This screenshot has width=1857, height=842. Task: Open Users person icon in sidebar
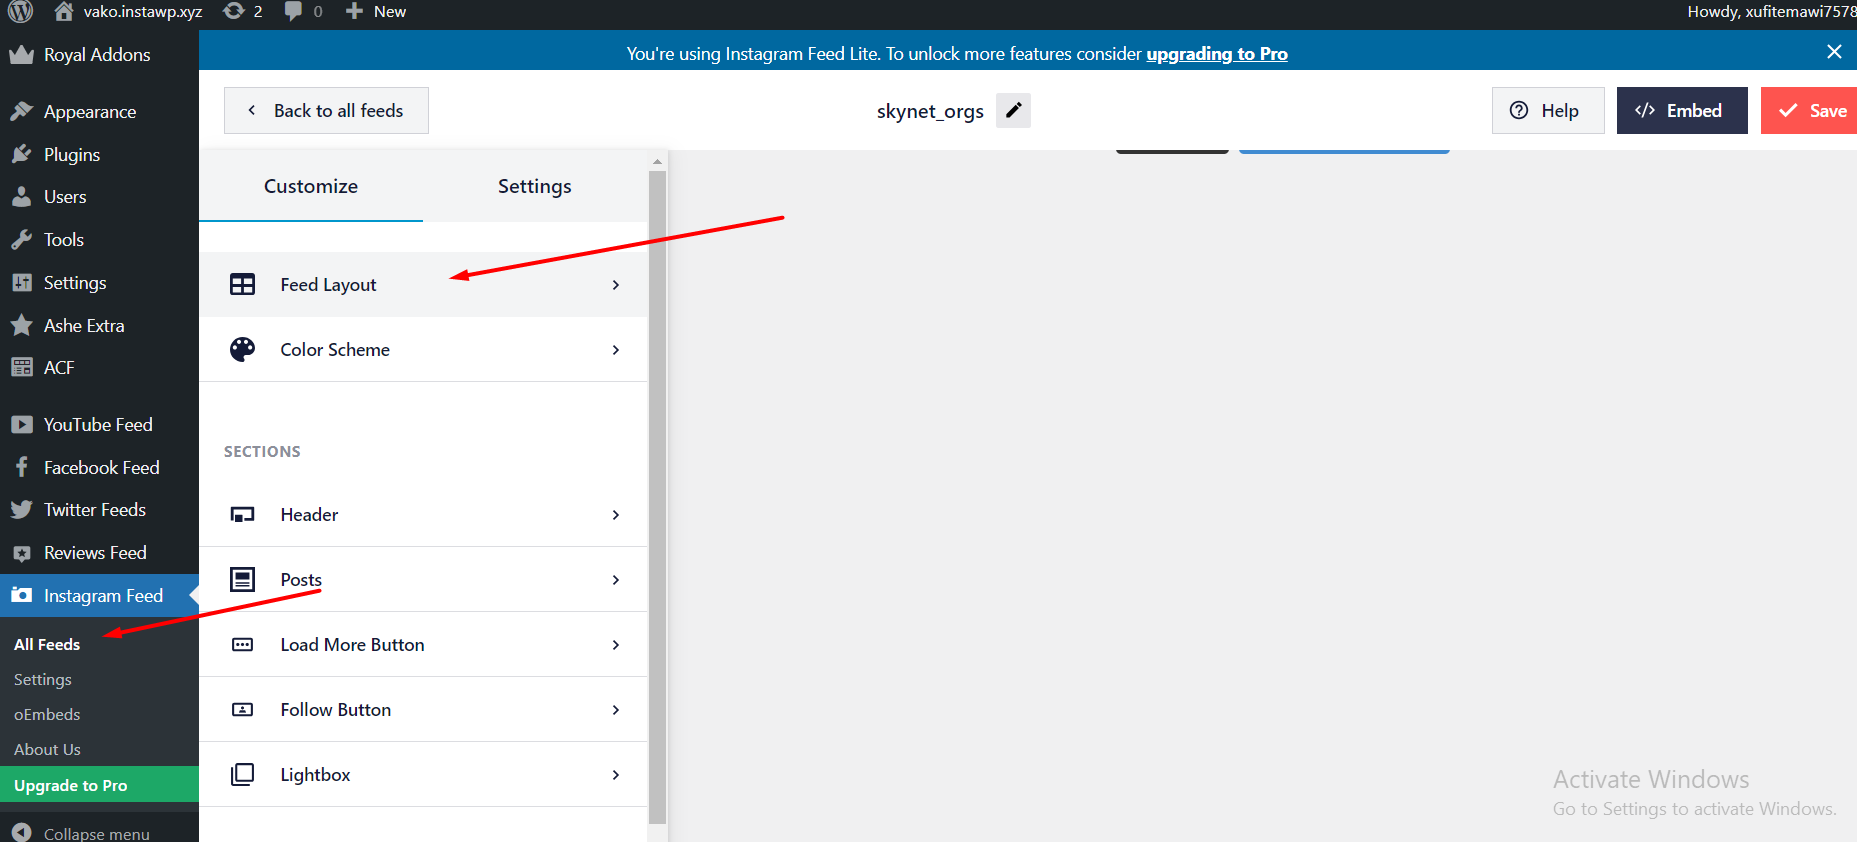pos(21,197)
